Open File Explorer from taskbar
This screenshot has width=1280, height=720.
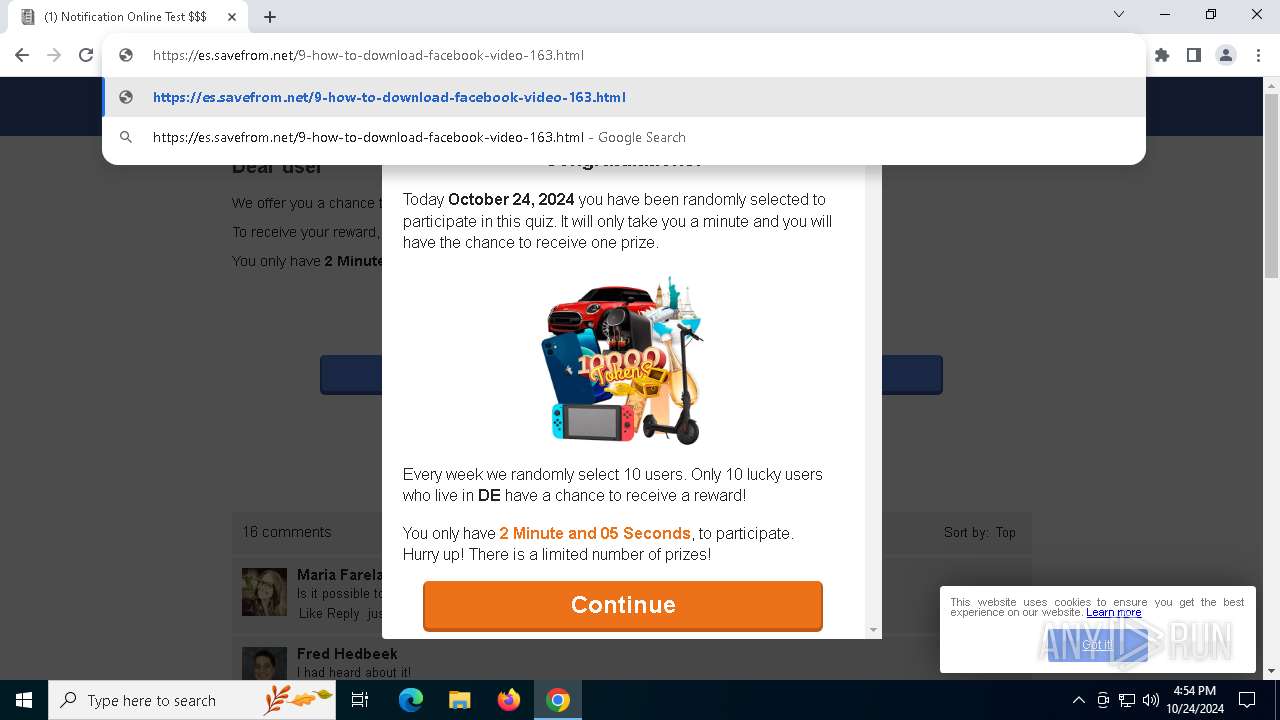tap(459, 700)
